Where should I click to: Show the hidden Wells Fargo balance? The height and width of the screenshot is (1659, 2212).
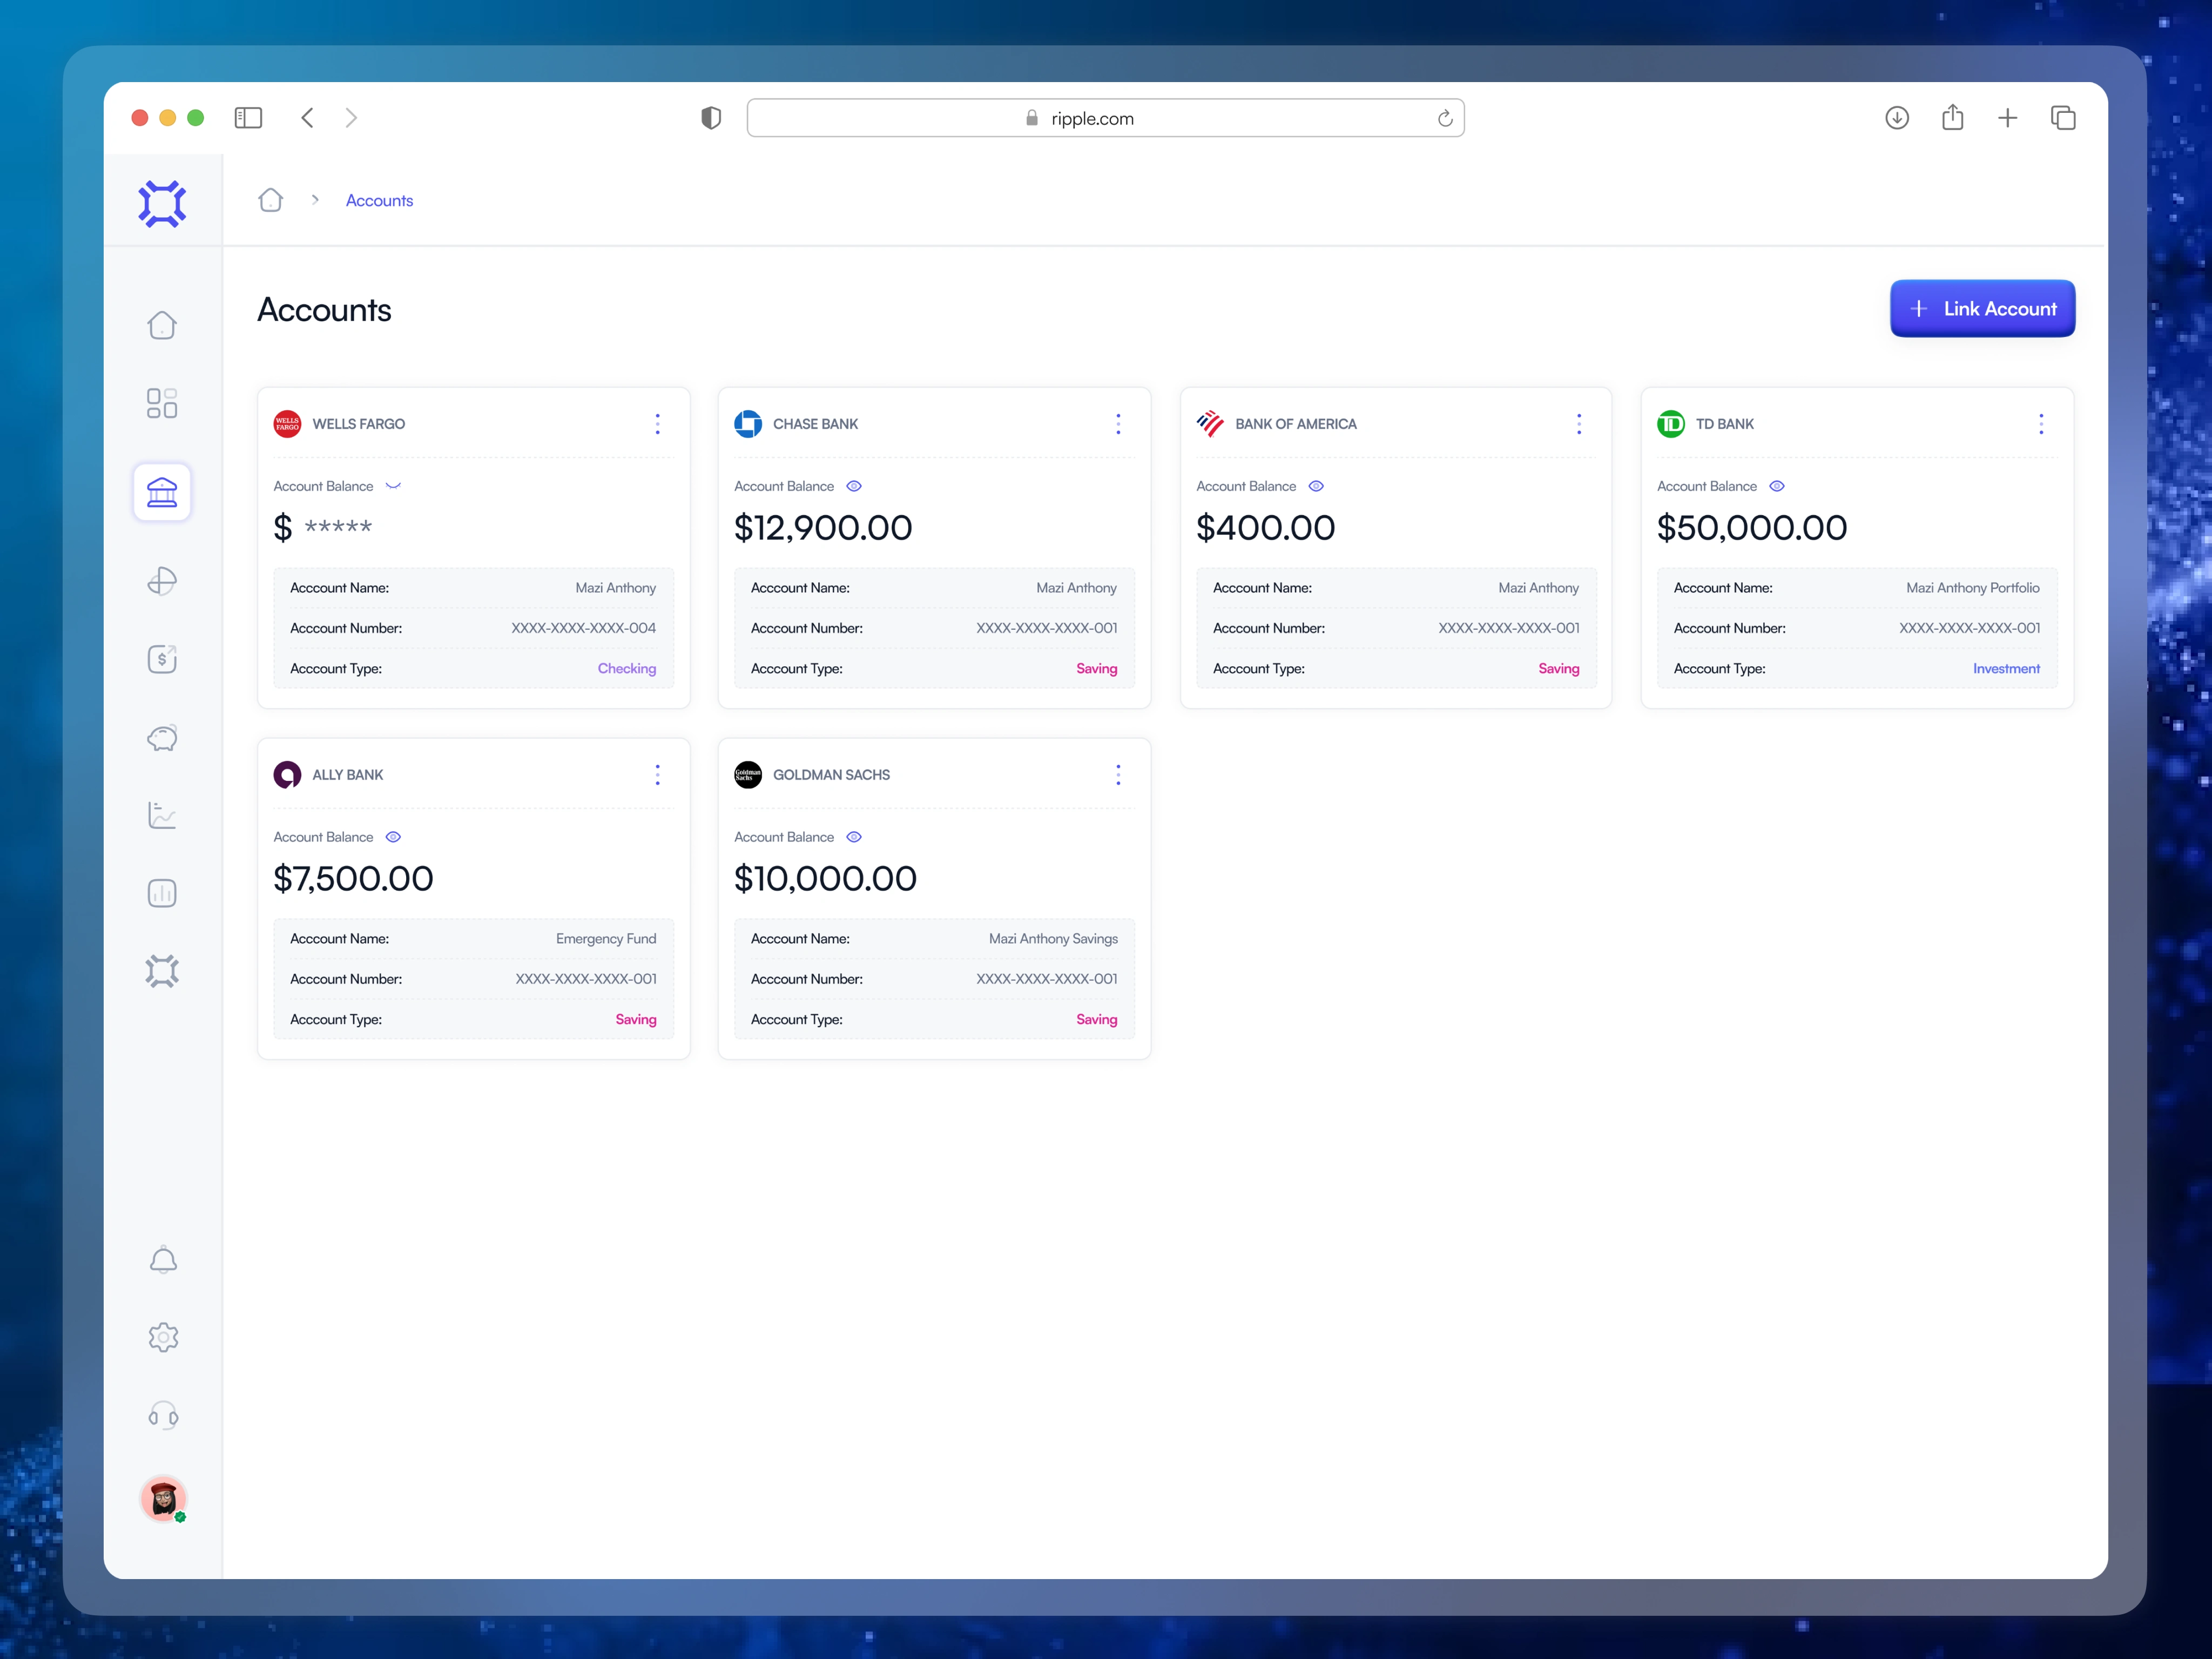[393, 486]
